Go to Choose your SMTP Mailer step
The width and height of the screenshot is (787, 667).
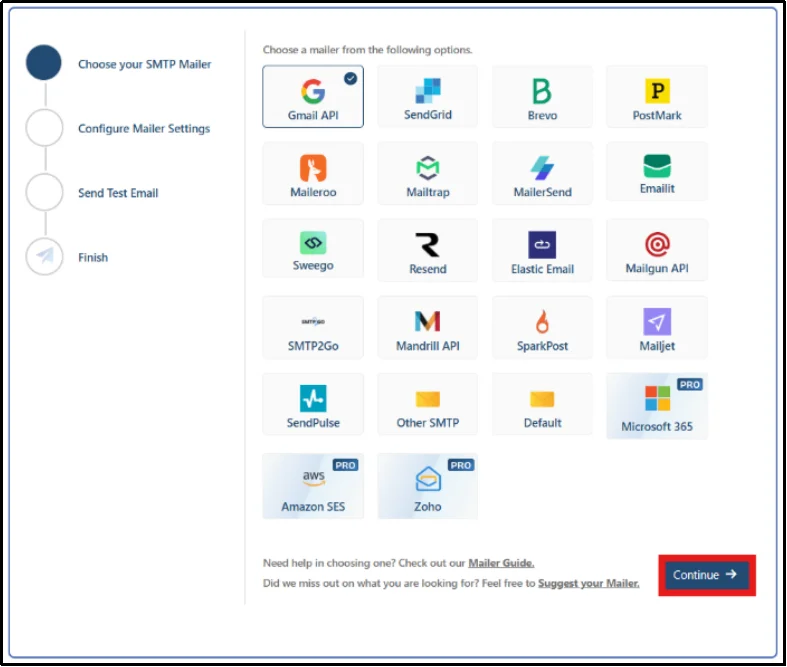tap(145, 64)
